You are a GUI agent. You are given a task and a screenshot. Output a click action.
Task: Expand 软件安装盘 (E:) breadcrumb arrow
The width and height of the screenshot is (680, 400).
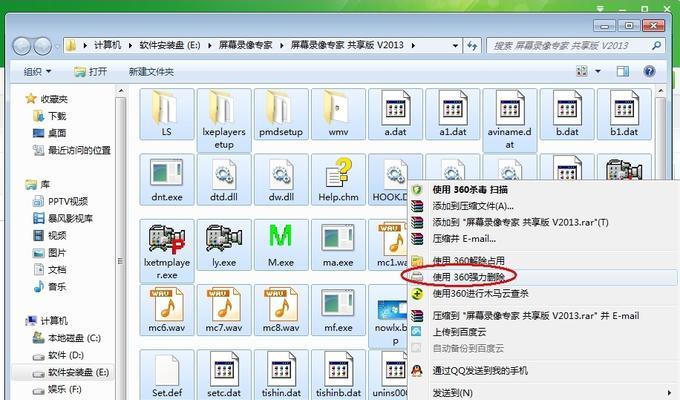(209, 46)
